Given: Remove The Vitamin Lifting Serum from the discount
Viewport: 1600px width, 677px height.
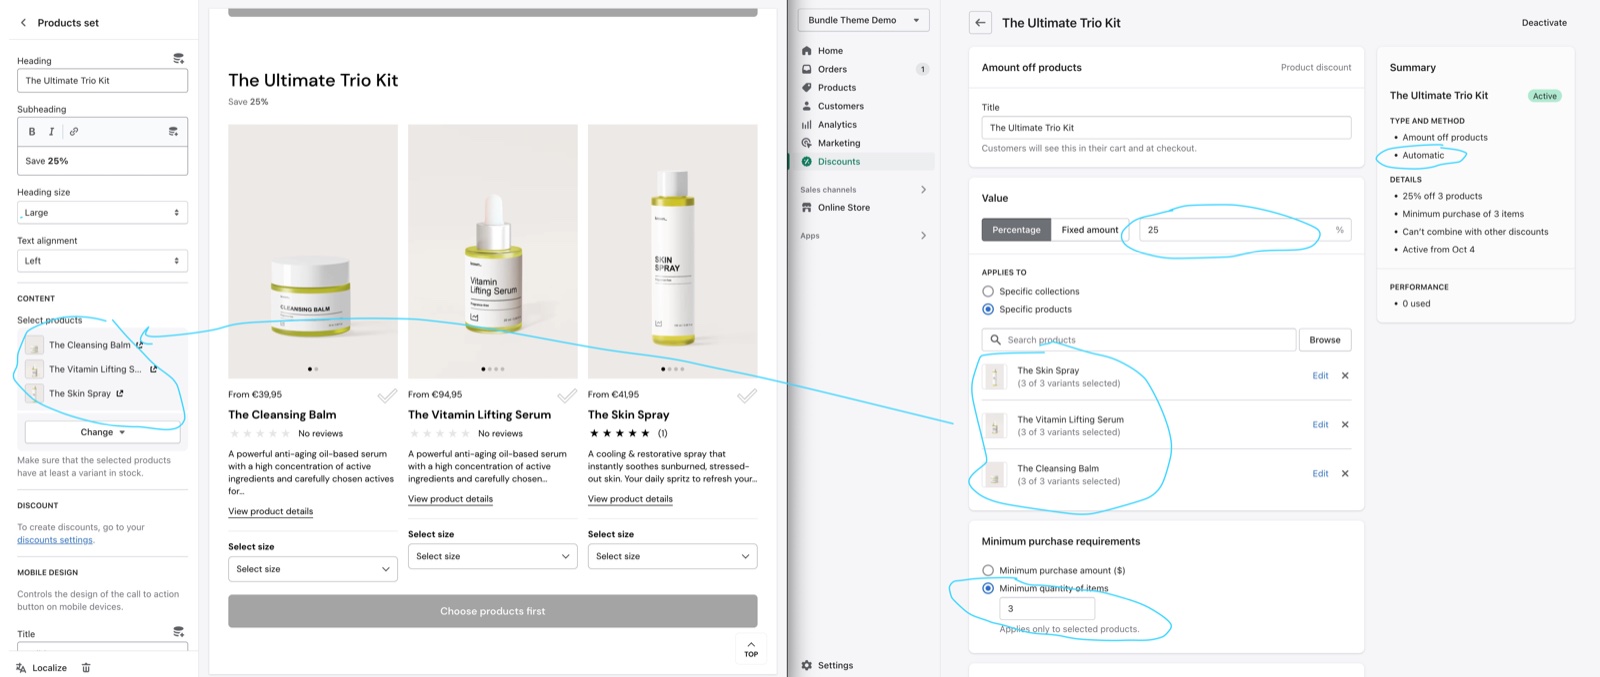Looking at the screenshot, I should click(1345, 425).
